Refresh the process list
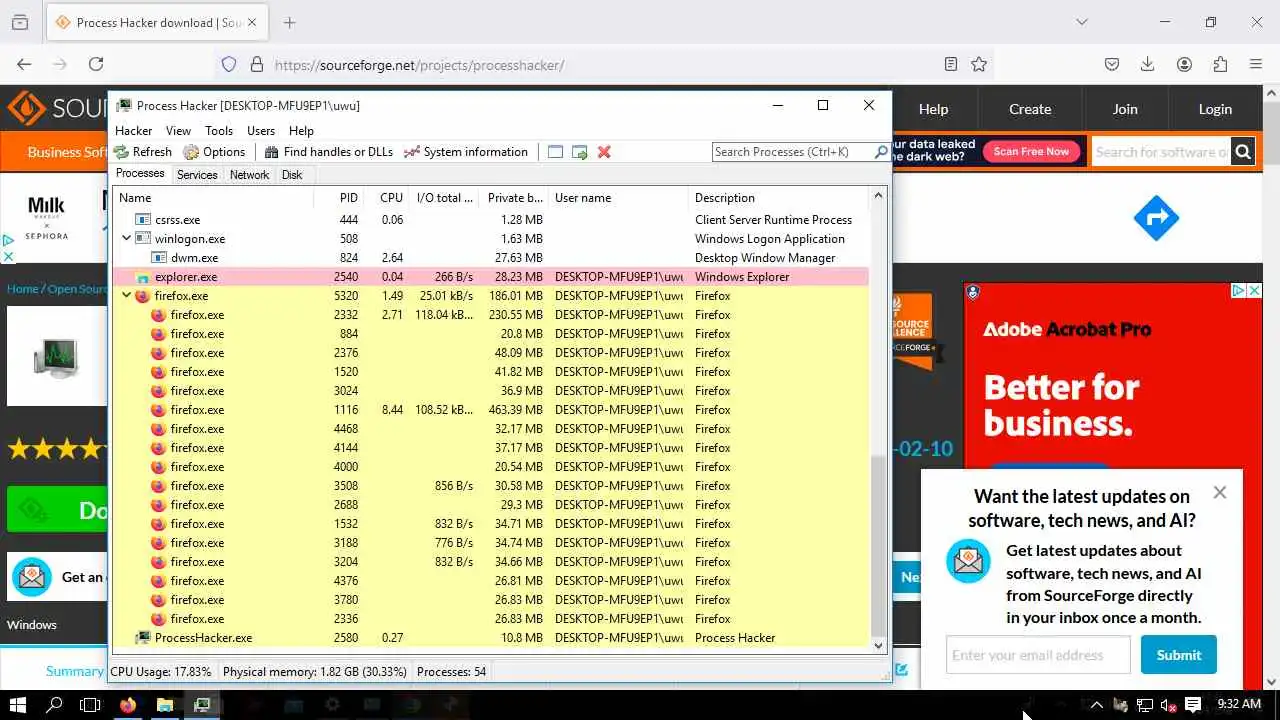The width and height of the screenshot is (1280, 720). [x=143, y=152]
